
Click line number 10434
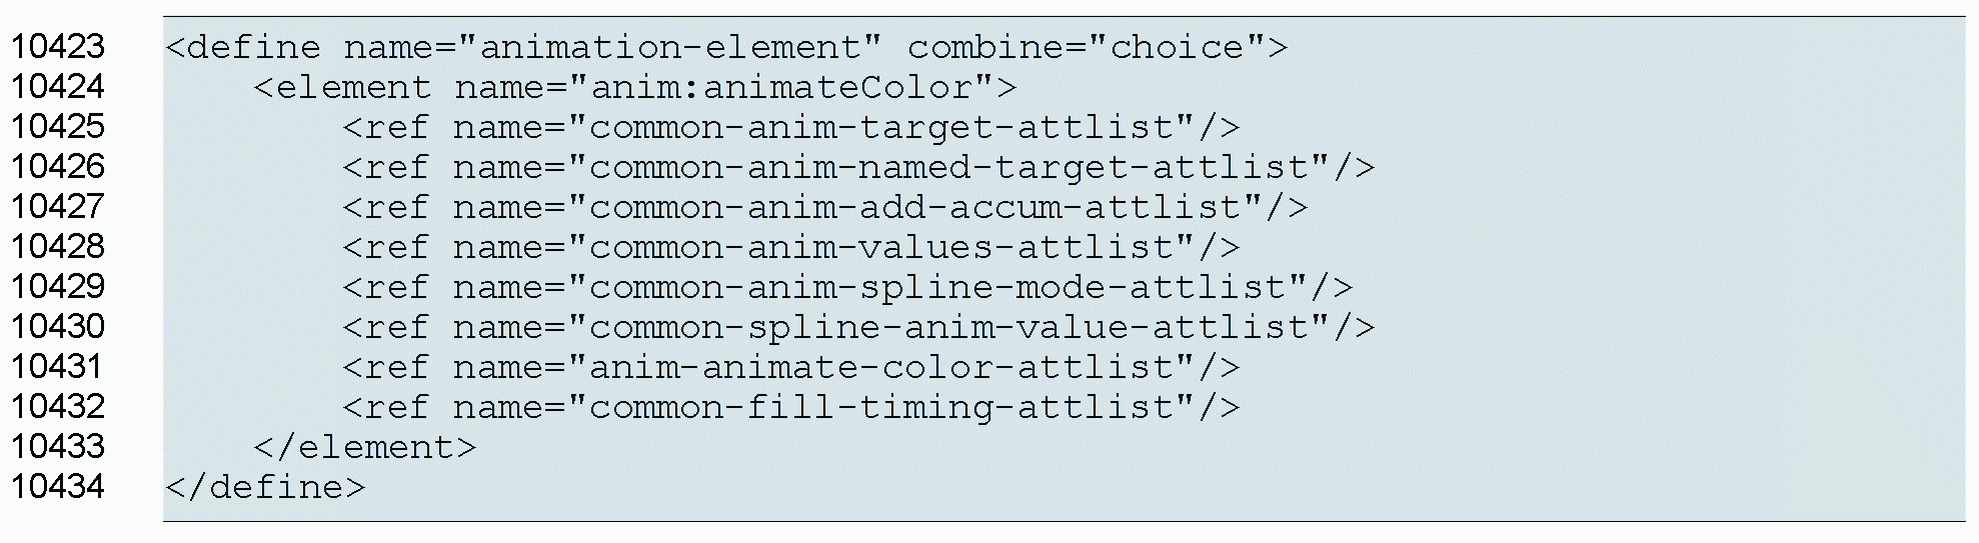[57, 487]
